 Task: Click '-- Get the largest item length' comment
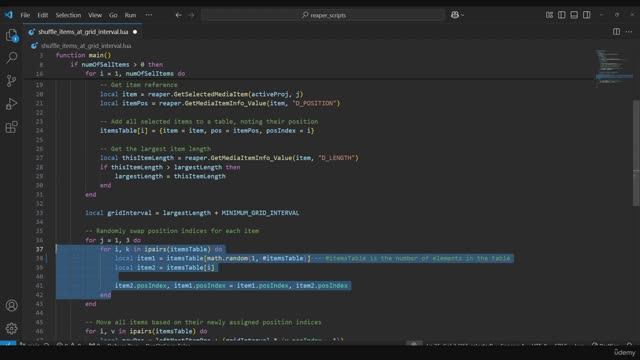[156, 149]
